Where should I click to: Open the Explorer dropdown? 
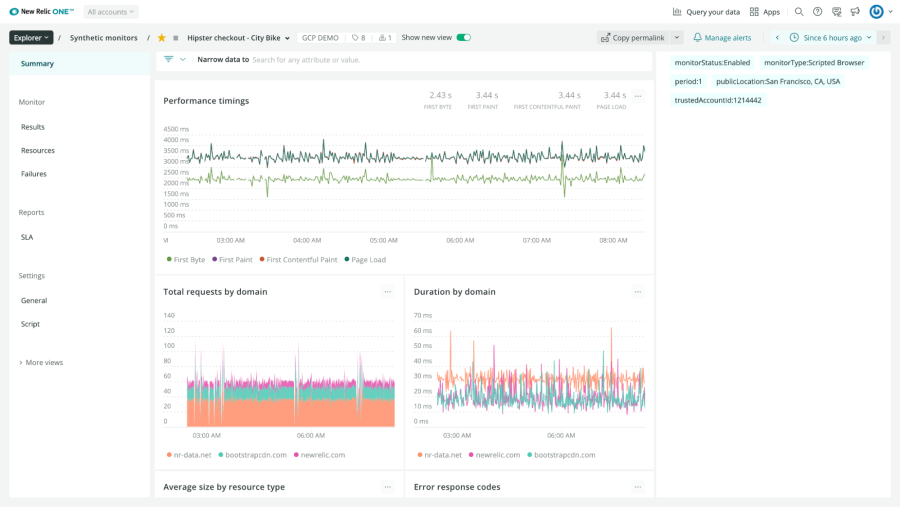pos(31,38)
